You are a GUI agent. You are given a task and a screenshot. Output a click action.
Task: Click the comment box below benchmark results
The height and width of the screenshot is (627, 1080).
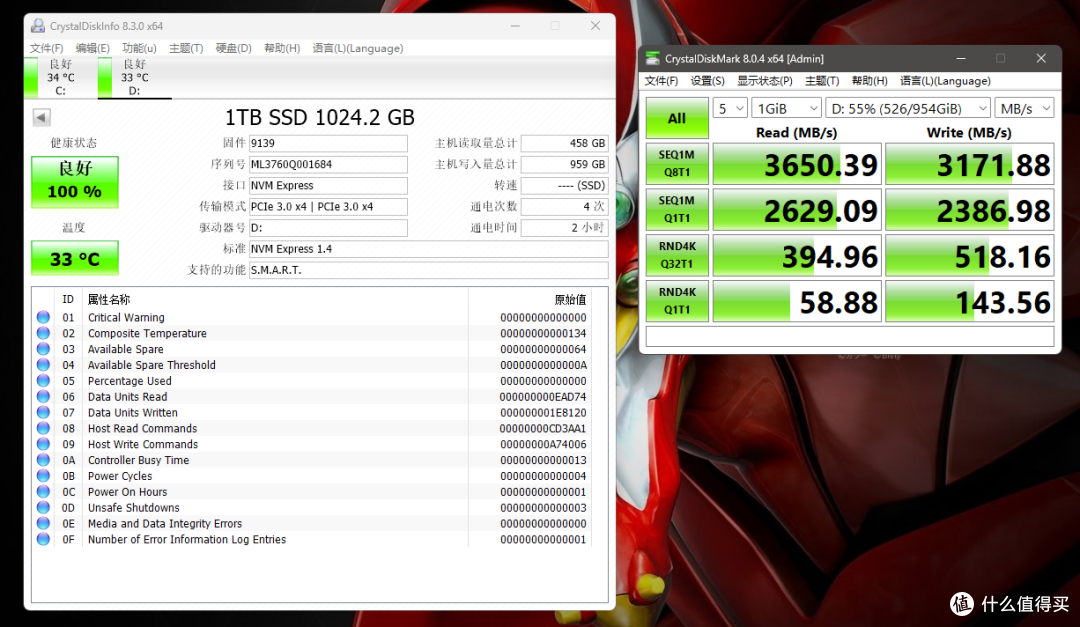pyautogui.click(x=850, y=336)
